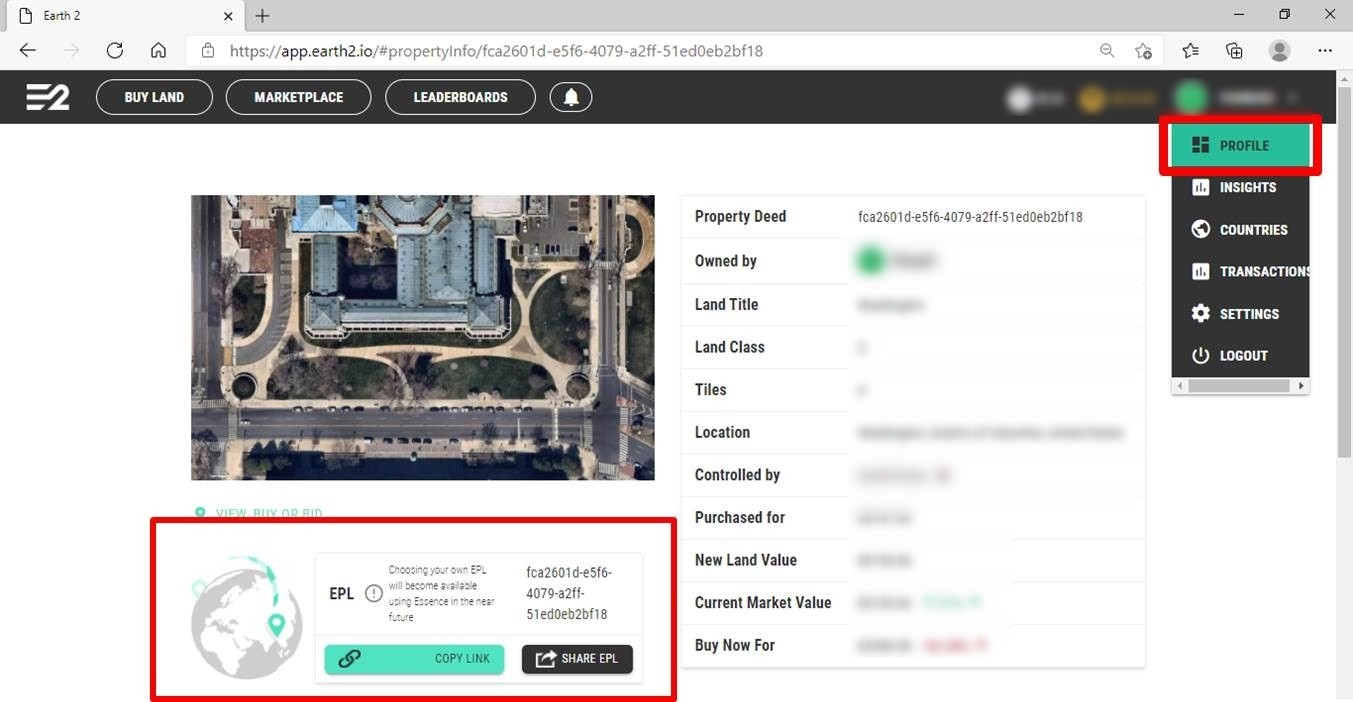View site lock information
The height and width of the screenshot is (702, 1353).
(208, 50)
